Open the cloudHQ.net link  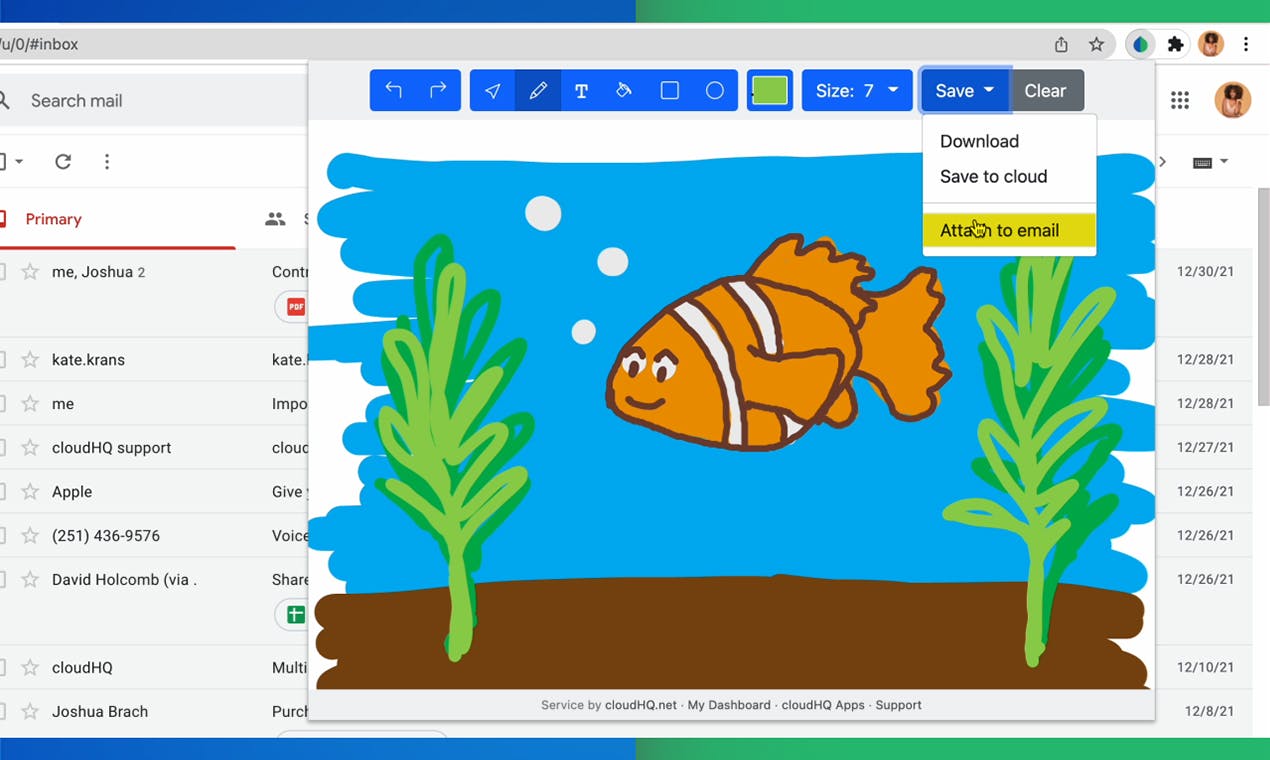[x=640, y=705]
